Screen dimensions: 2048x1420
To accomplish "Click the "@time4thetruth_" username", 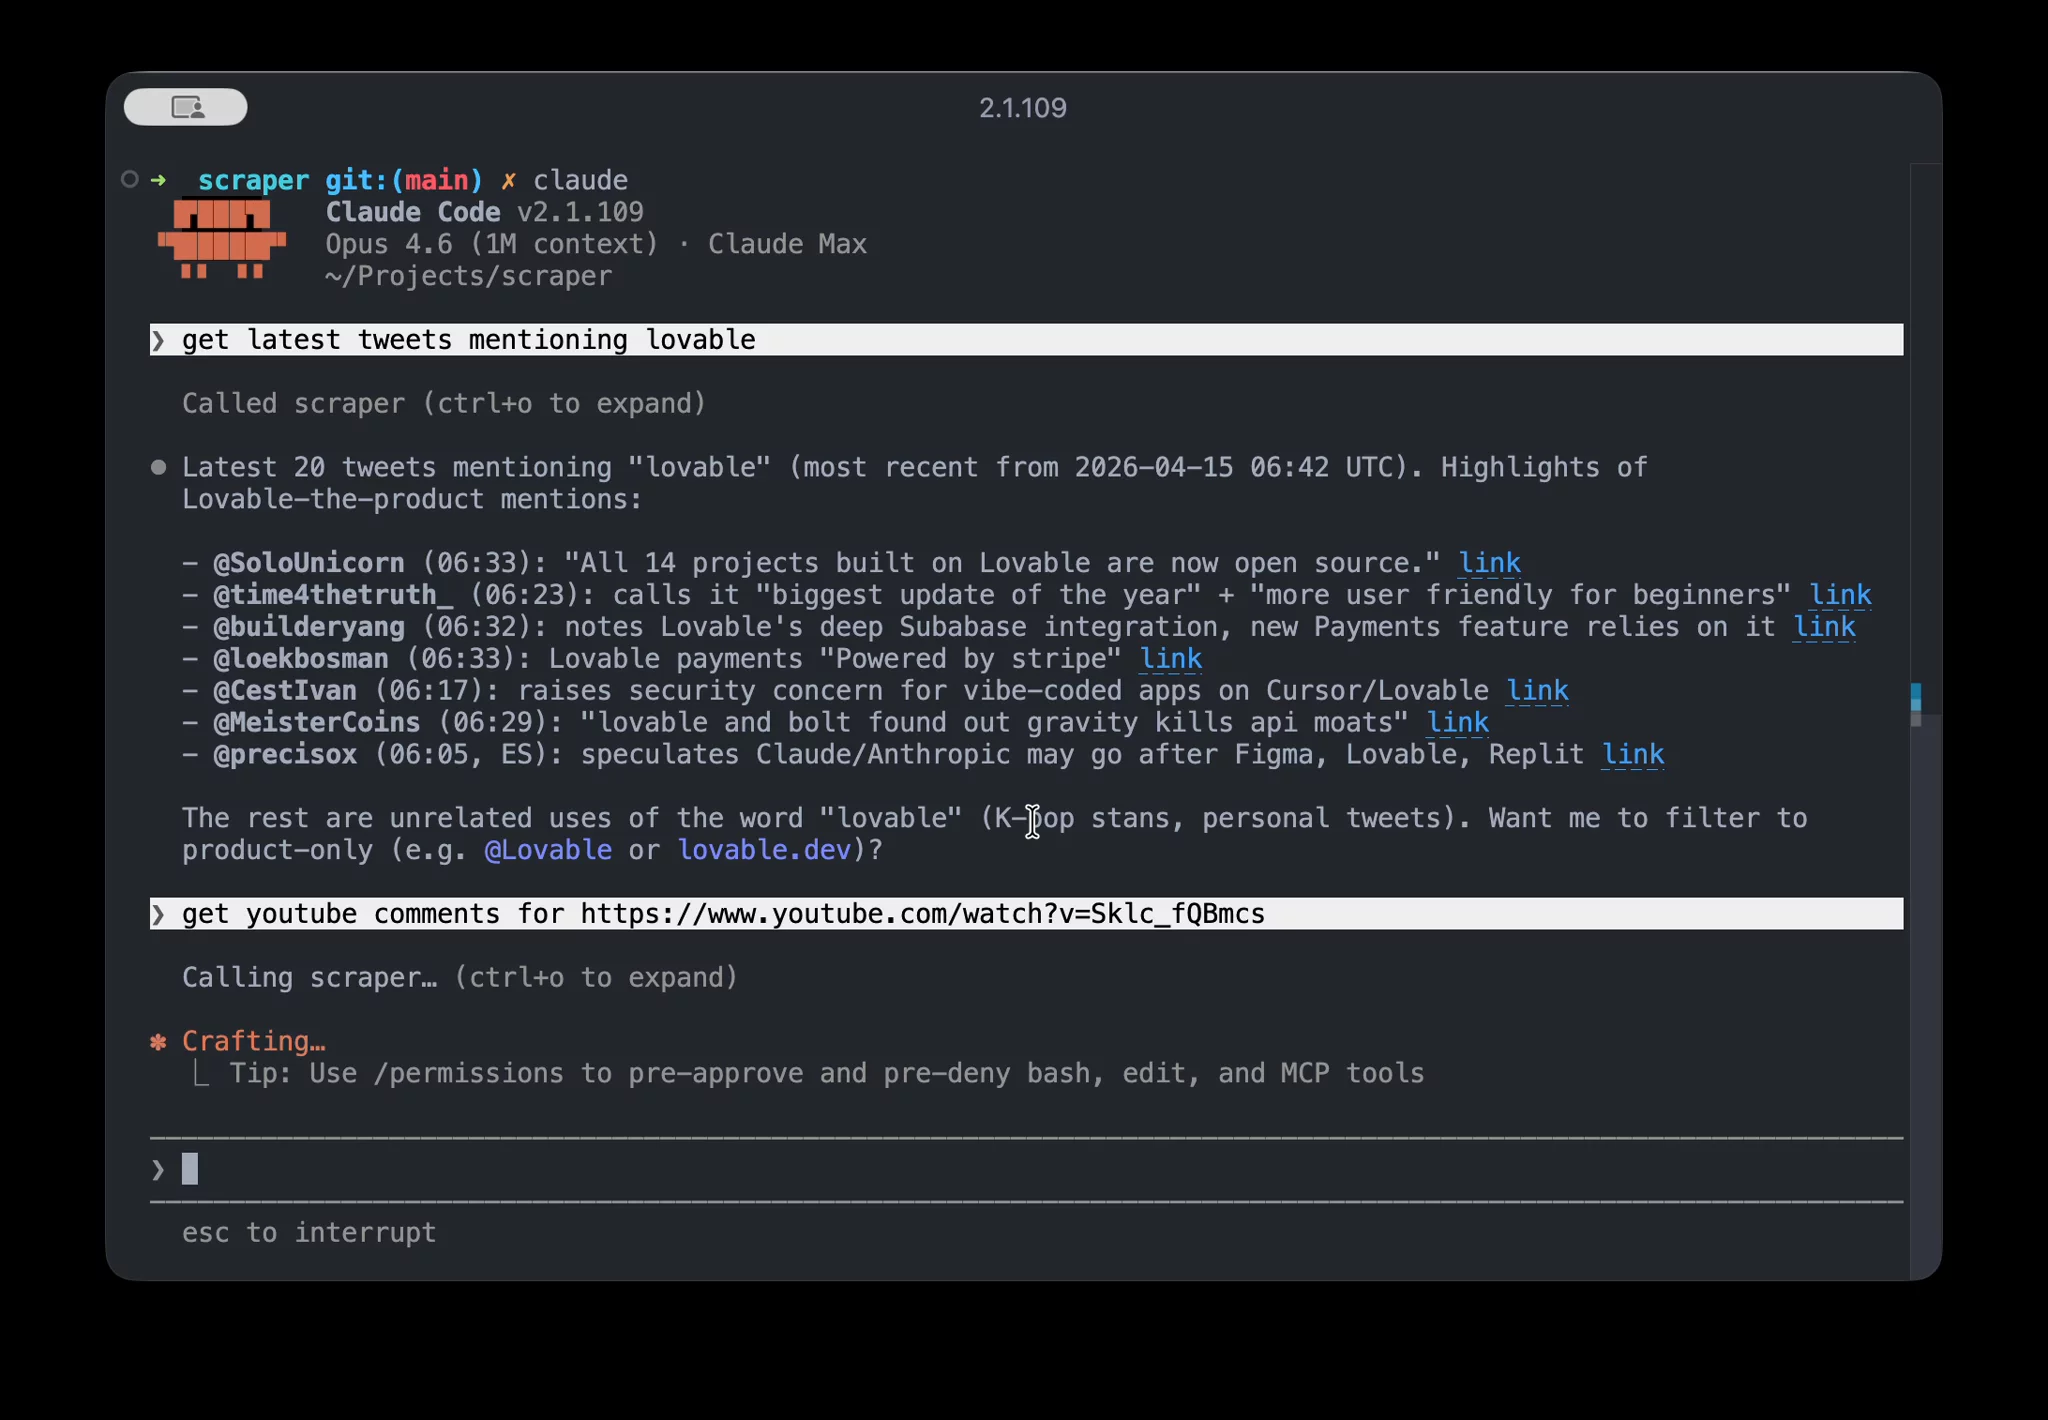I will click(333, 595).
